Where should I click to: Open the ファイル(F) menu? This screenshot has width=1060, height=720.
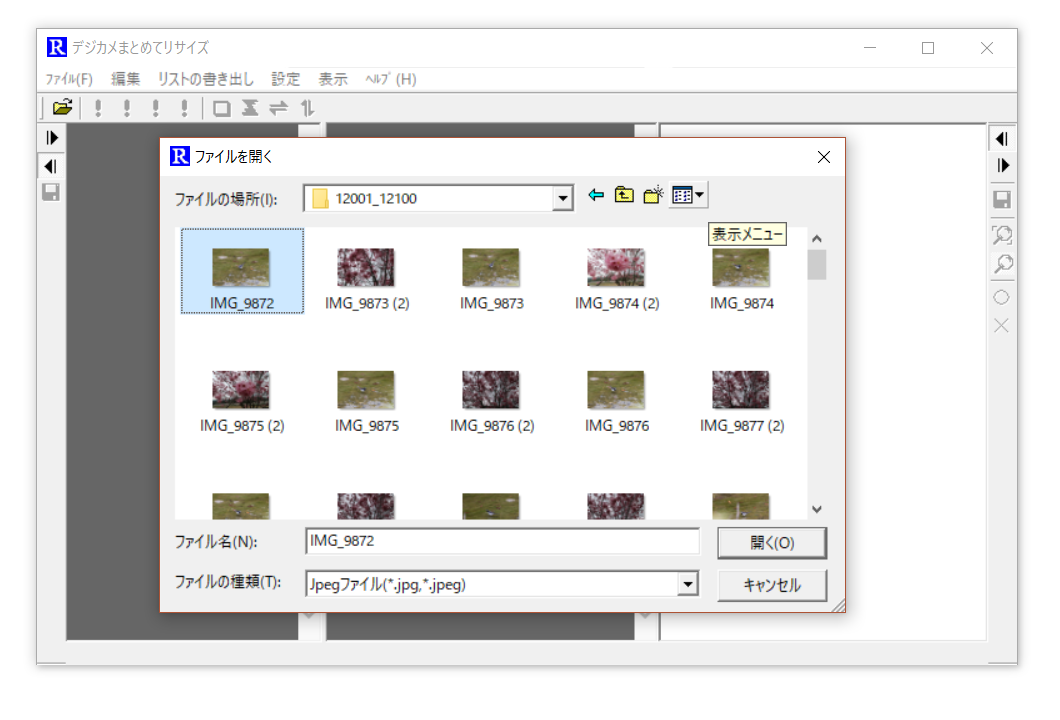click(69, 79)
